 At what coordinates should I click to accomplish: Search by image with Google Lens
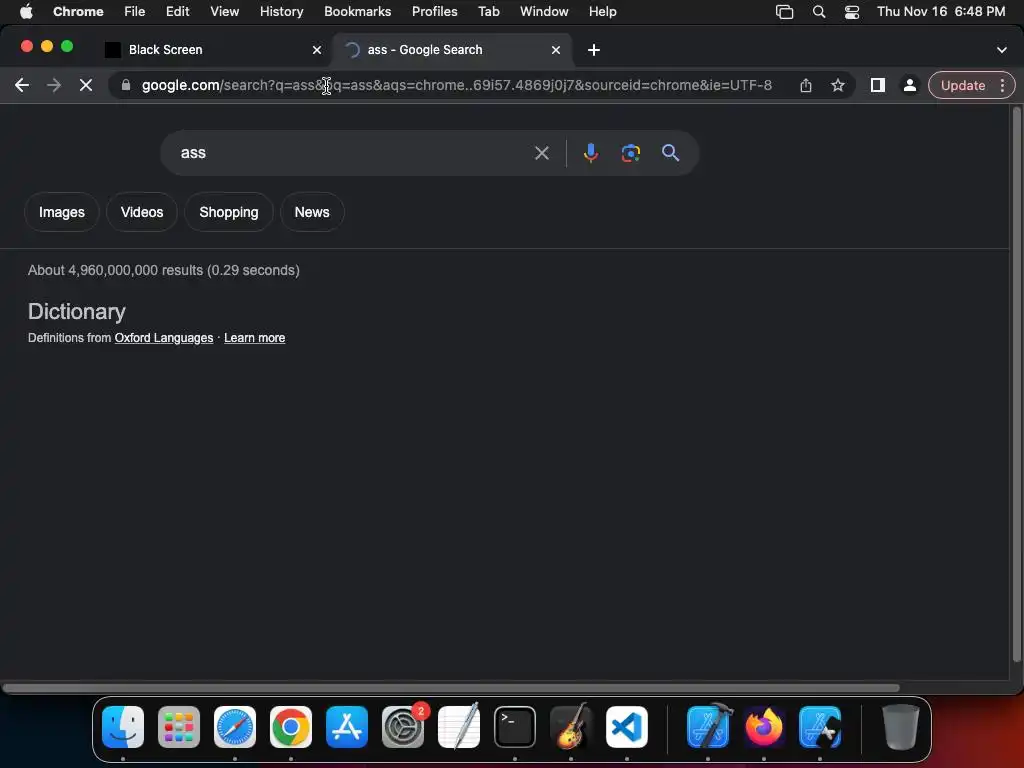tap(630, 153)
